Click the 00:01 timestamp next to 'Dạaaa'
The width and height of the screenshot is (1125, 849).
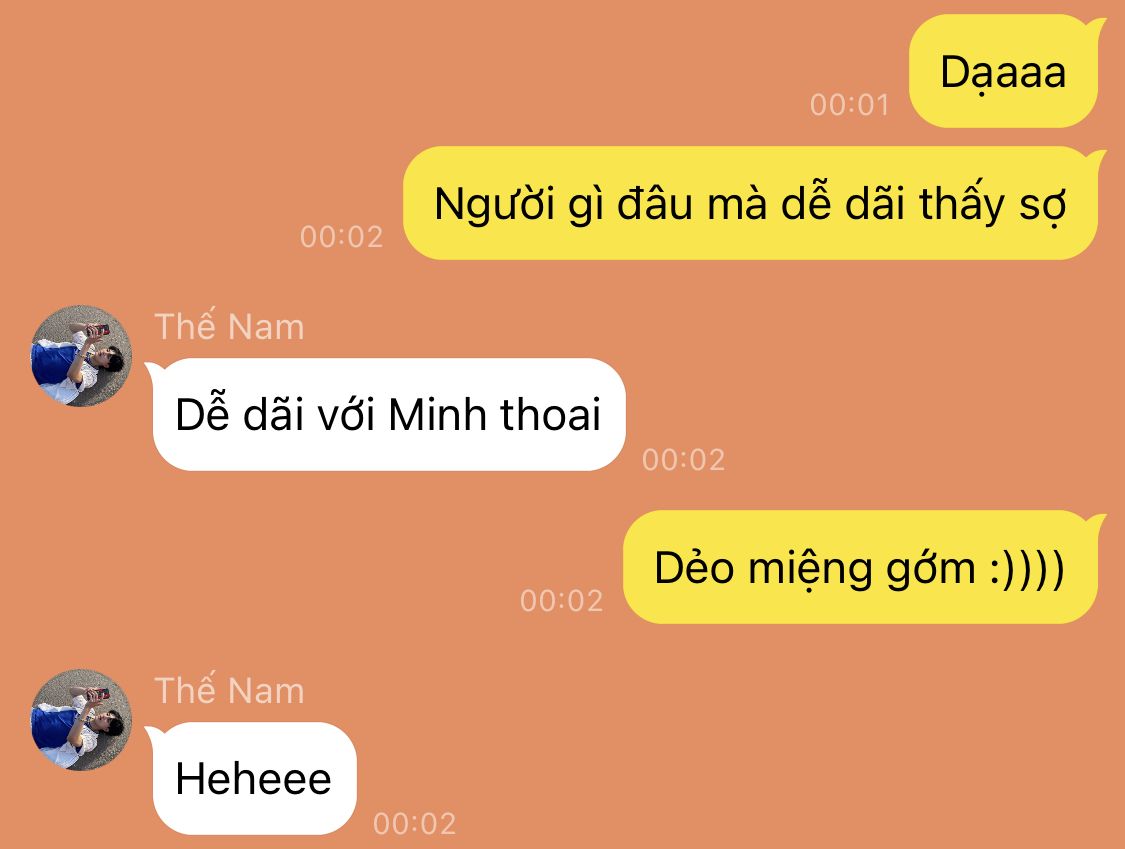click(x=849, y=105)
